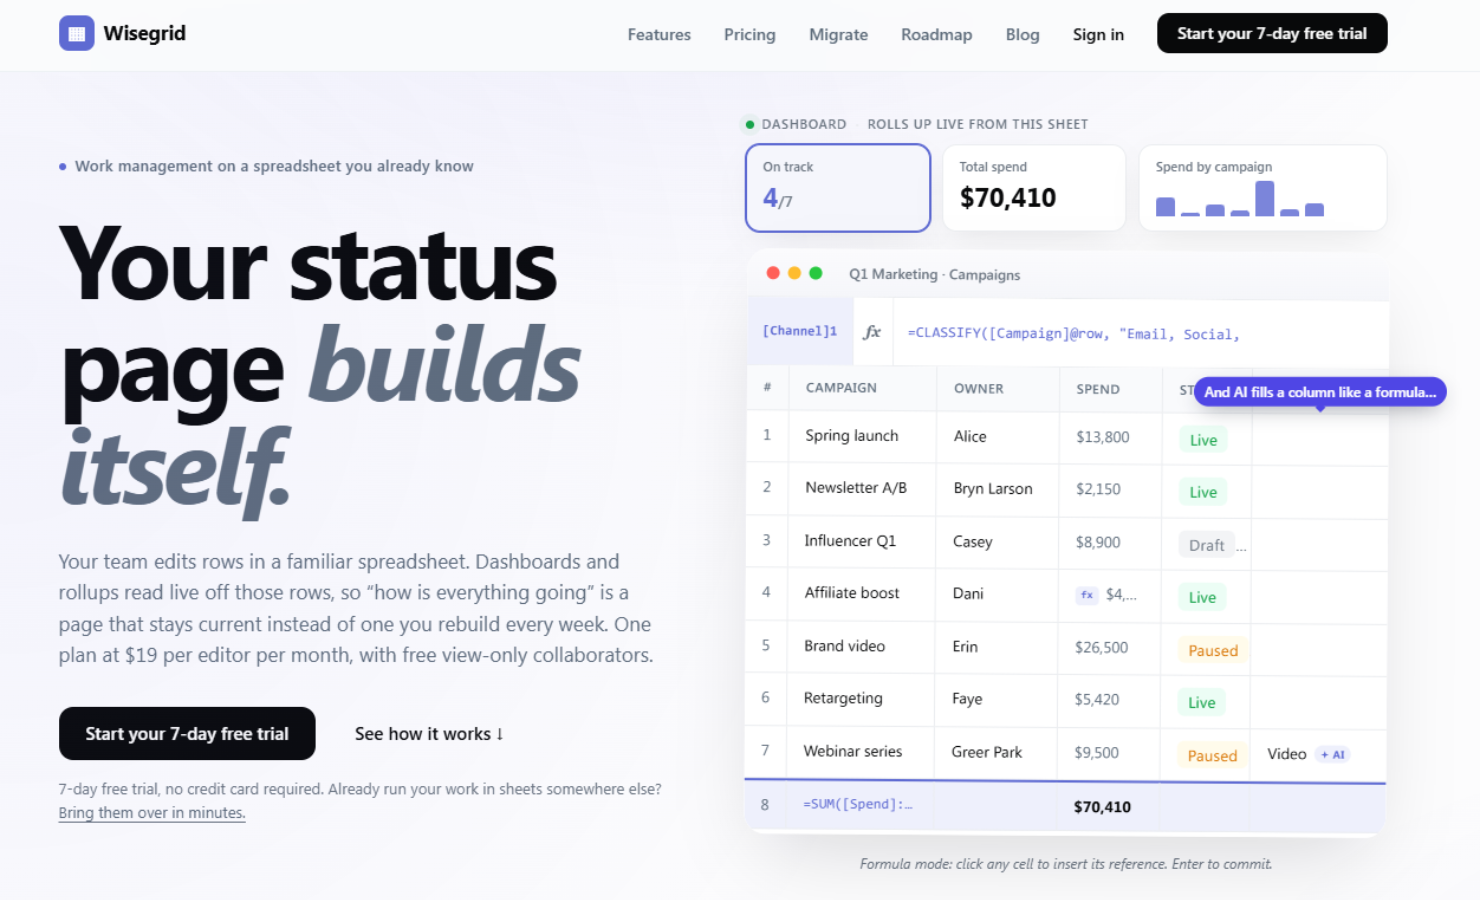Visit the Blog nav link
This screenshot has width=1480, height=900.
(x=1022, y=34)
